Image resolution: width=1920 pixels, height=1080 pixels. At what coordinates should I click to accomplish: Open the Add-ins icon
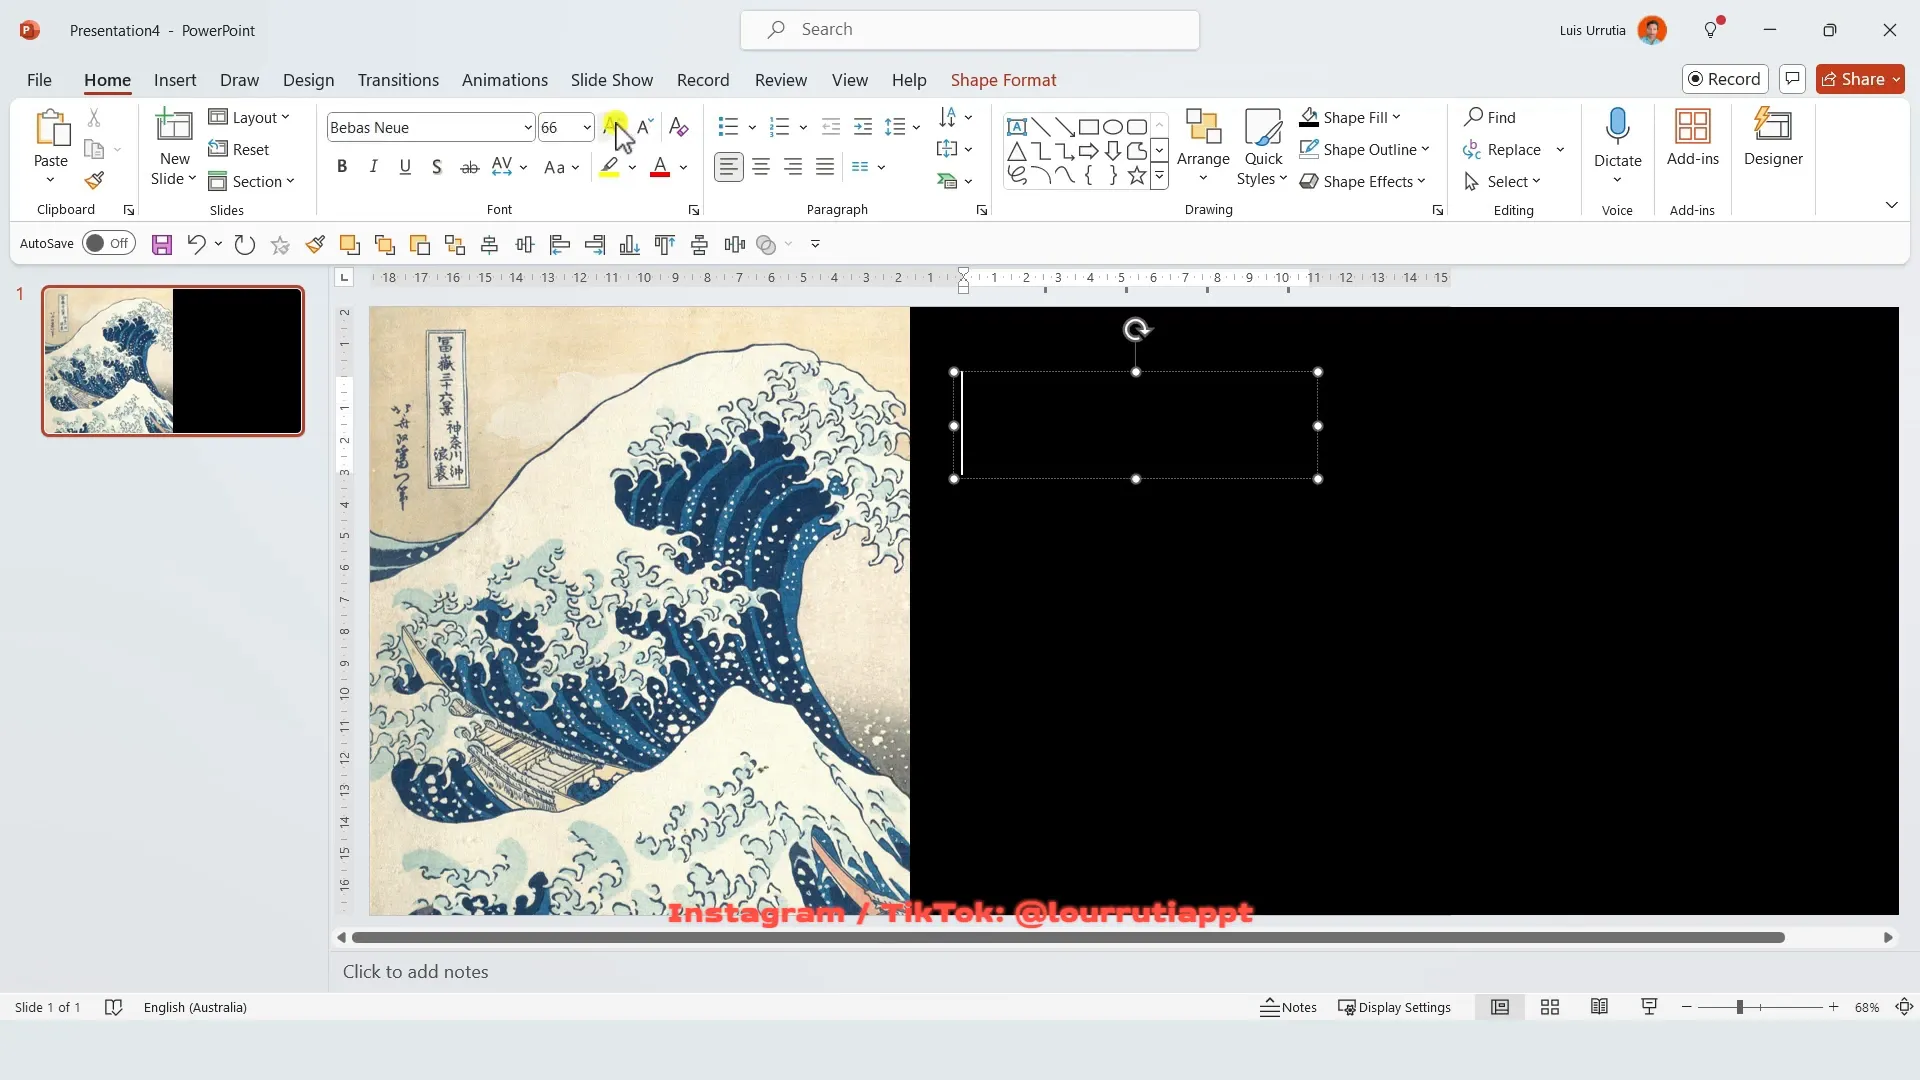click(1692, 139)
